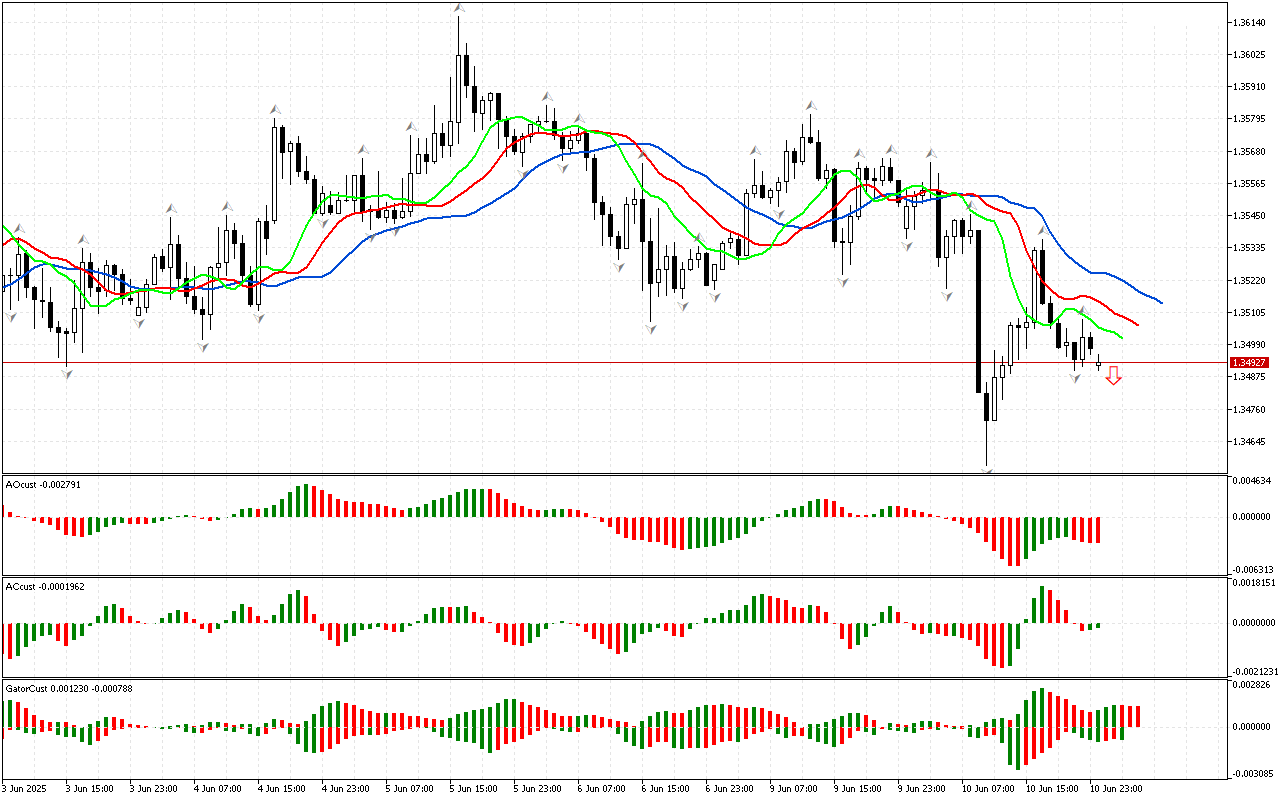Select the GatorCust indicator label
Image resolution: width=1280 pixels, height=800 pixels.
[69, 688]
